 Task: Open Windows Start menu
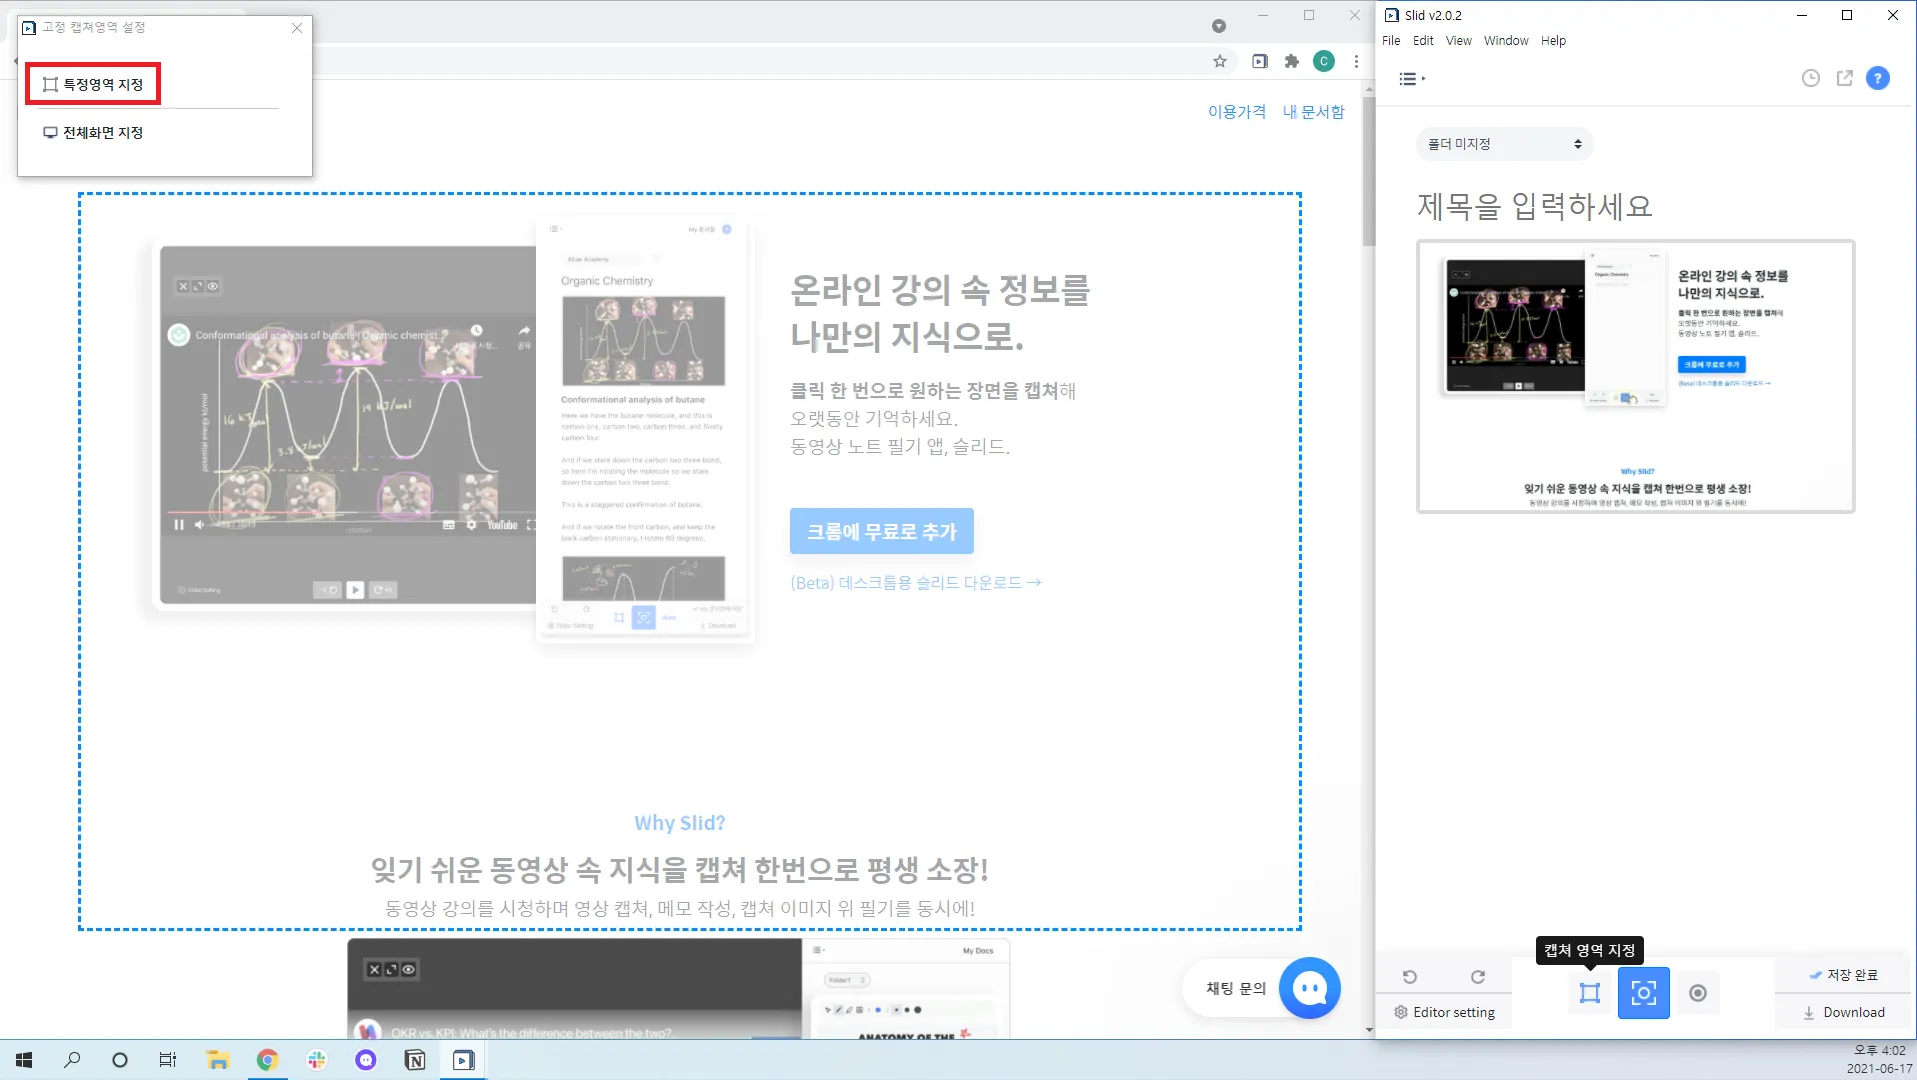24,1060
